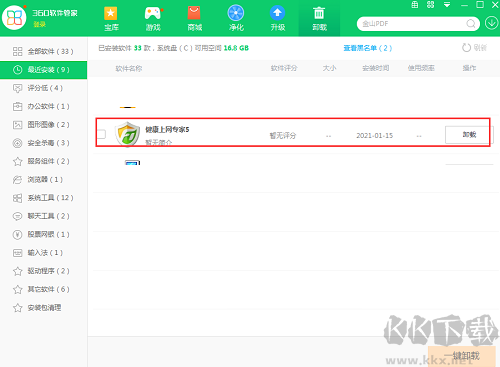
Task: Tick the checkbox for 健康上网专家5
Action: 102,134
